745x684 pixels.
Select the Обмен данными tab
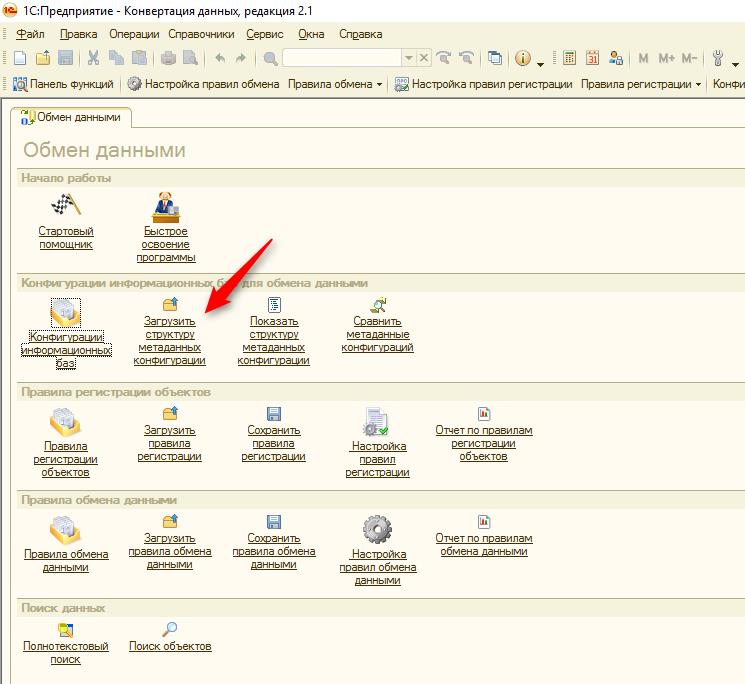[x=71, y=117]
